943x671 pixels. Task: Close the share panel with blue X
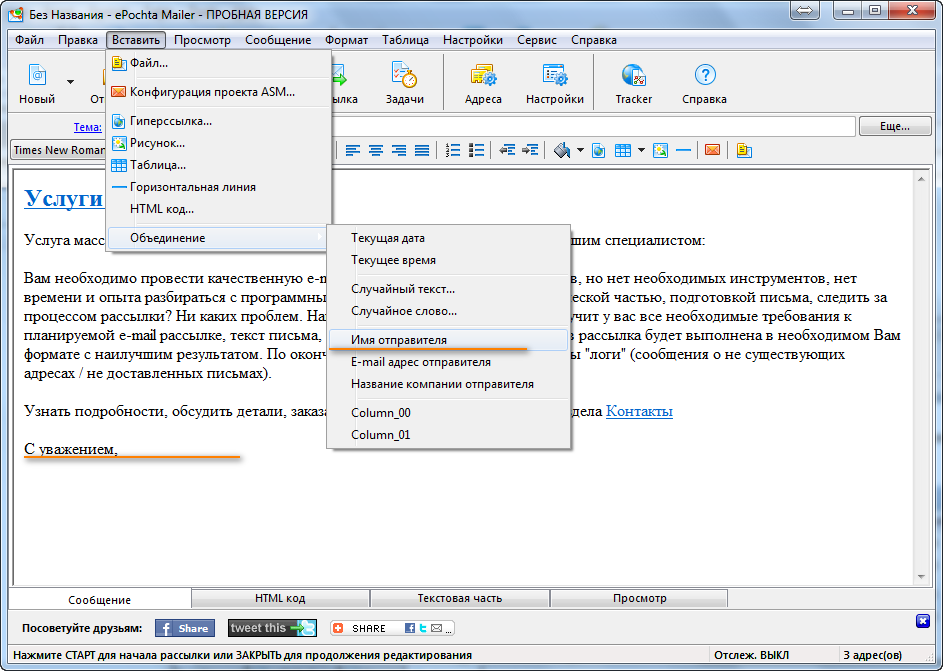pyautogui.click(x=923, y=621)
